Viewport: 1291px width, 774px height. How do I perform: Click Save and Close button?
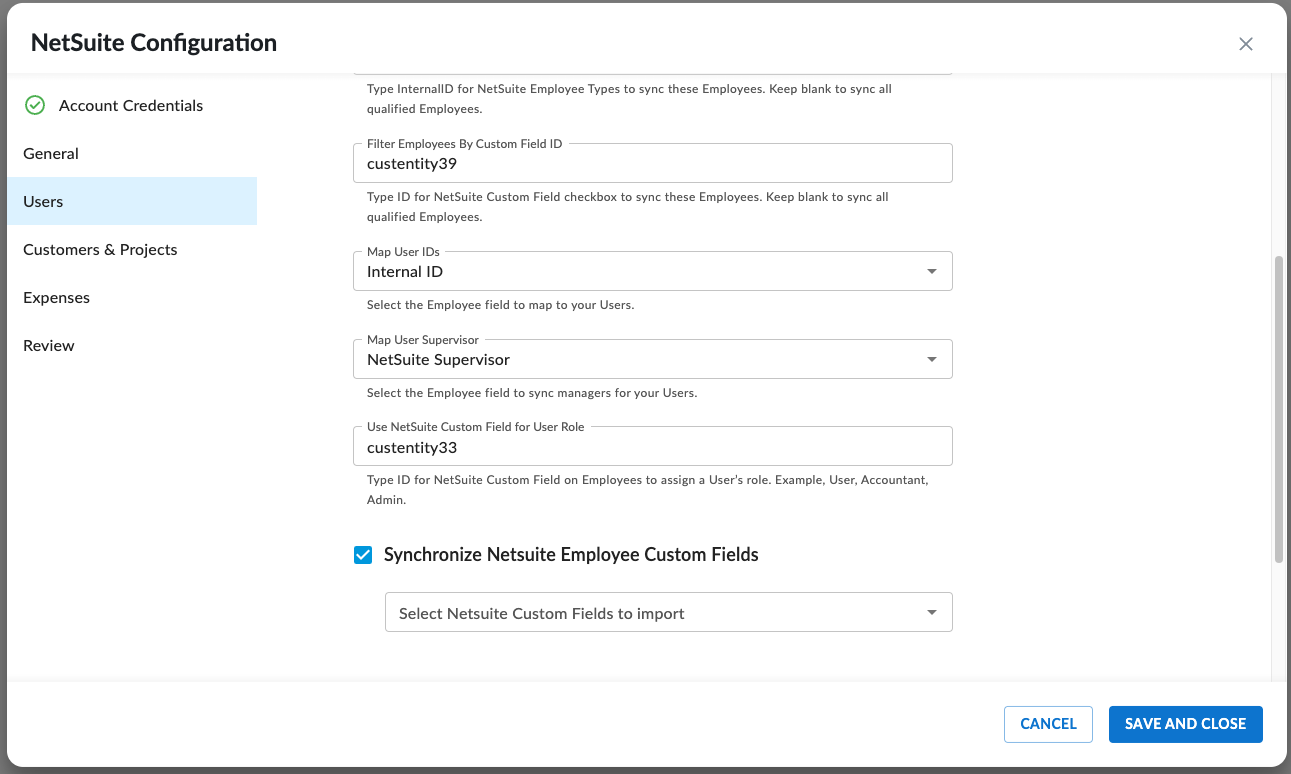coord(1185,724)
